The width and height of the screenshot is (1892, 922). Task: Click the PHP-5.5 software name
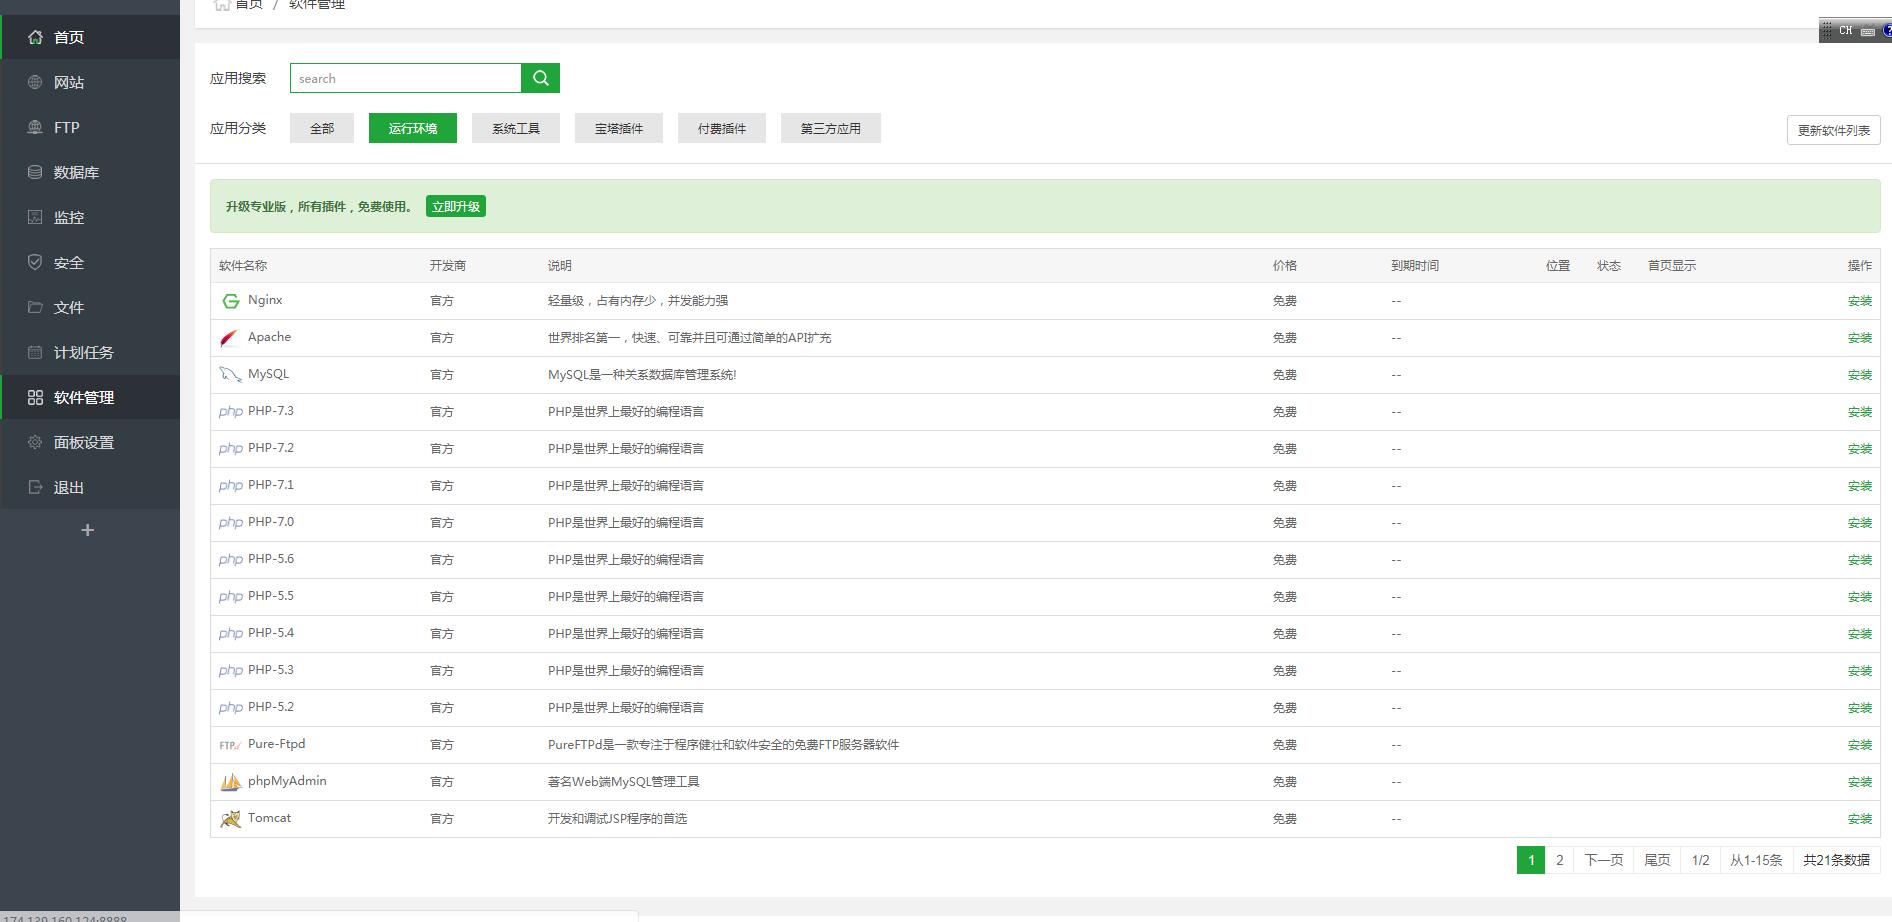(271, 596)
